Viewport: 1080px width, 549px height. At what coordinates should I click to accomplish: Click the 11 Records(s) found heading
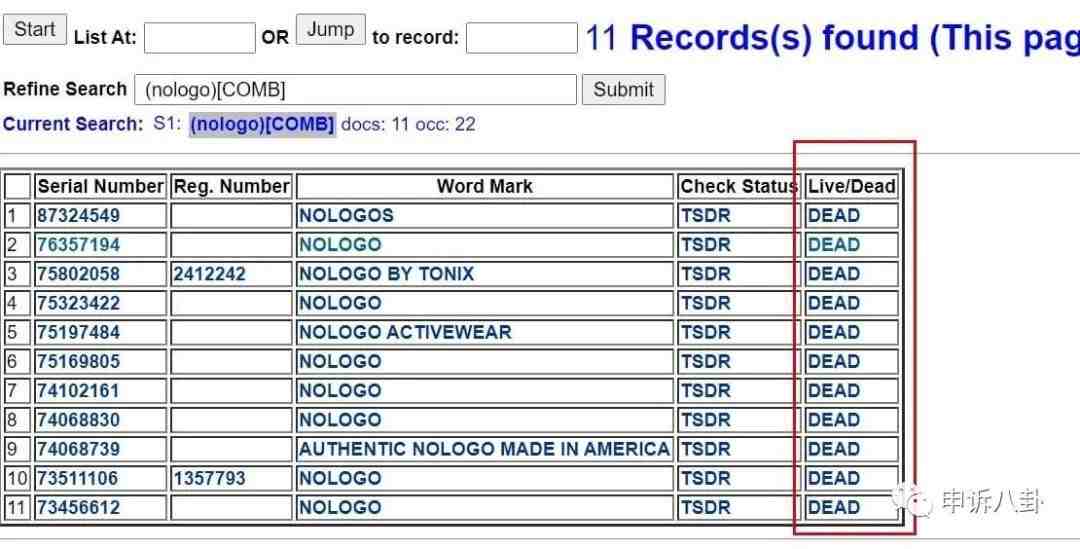tap(832, 37)
